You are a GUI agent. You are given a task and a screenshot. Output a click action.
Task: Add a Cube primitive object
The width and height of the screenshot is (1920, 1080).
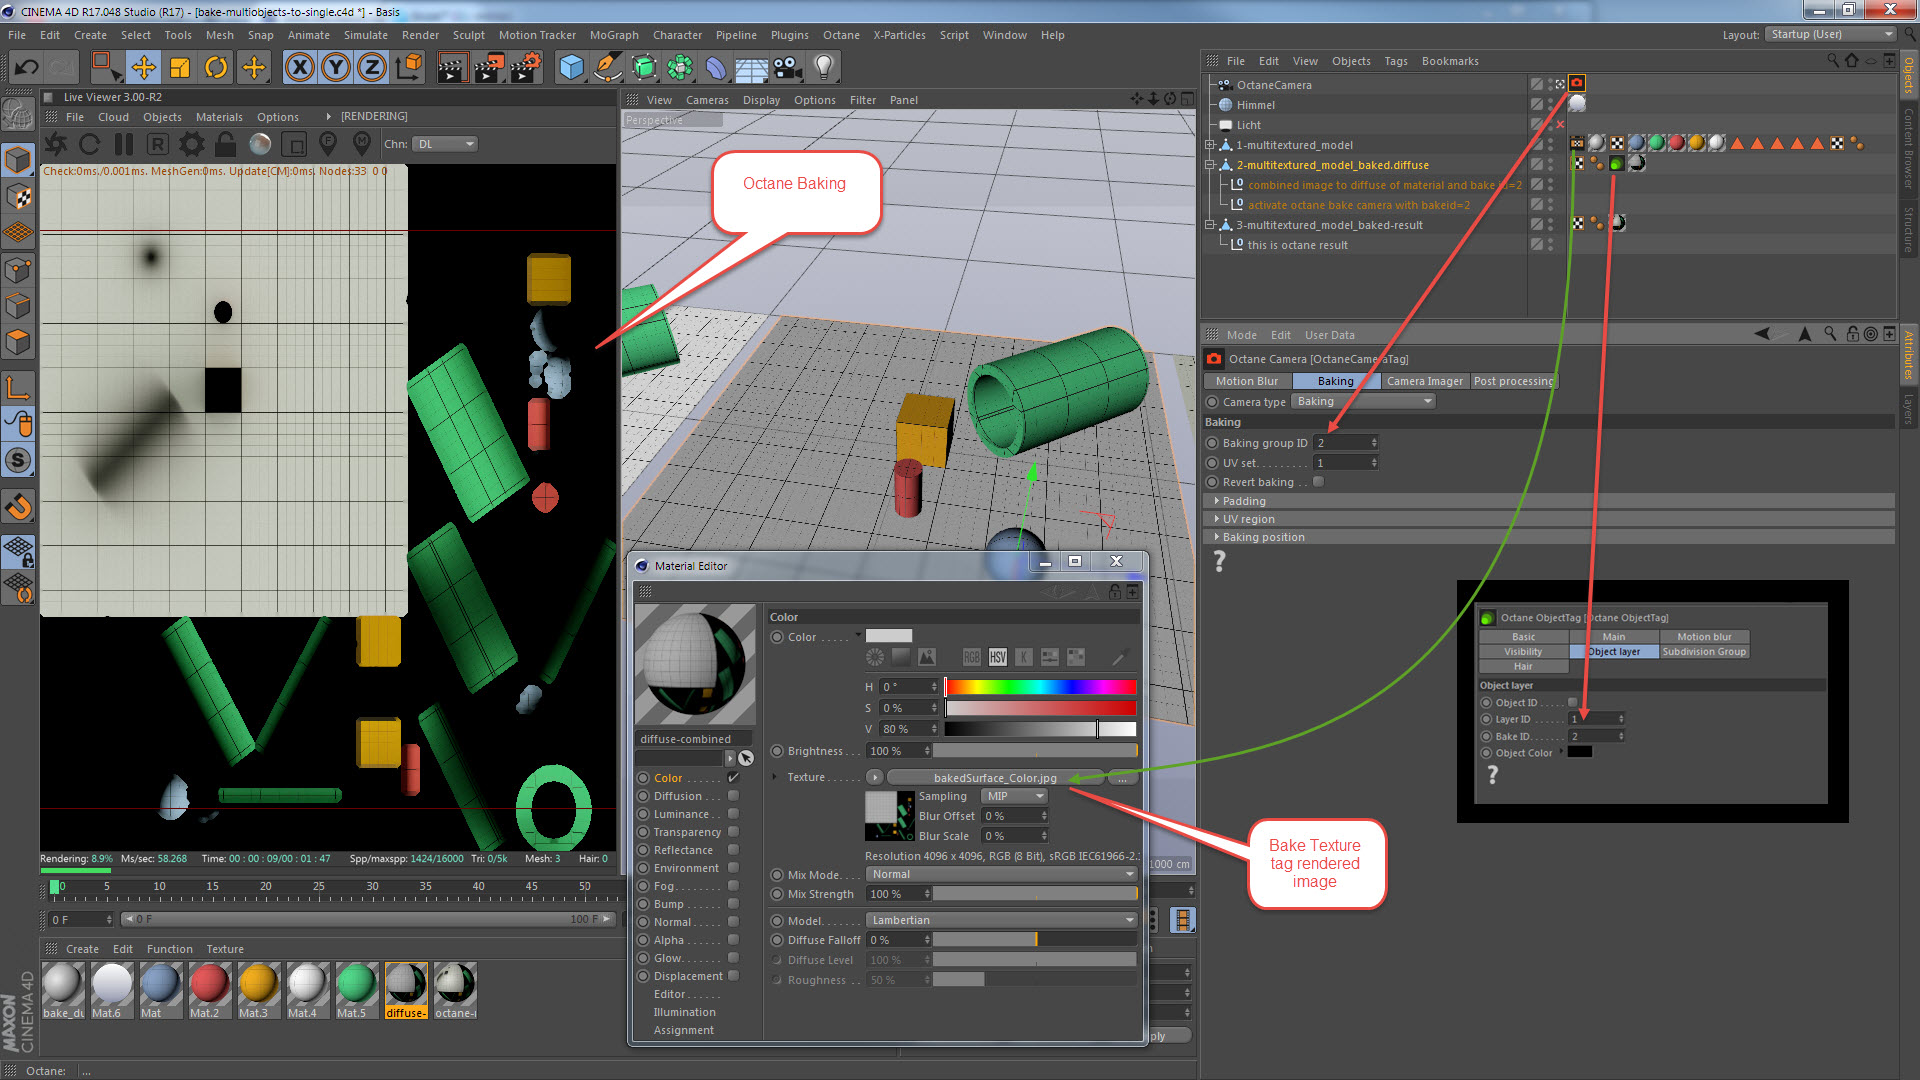pyautogui.click(x=571, y=68)
